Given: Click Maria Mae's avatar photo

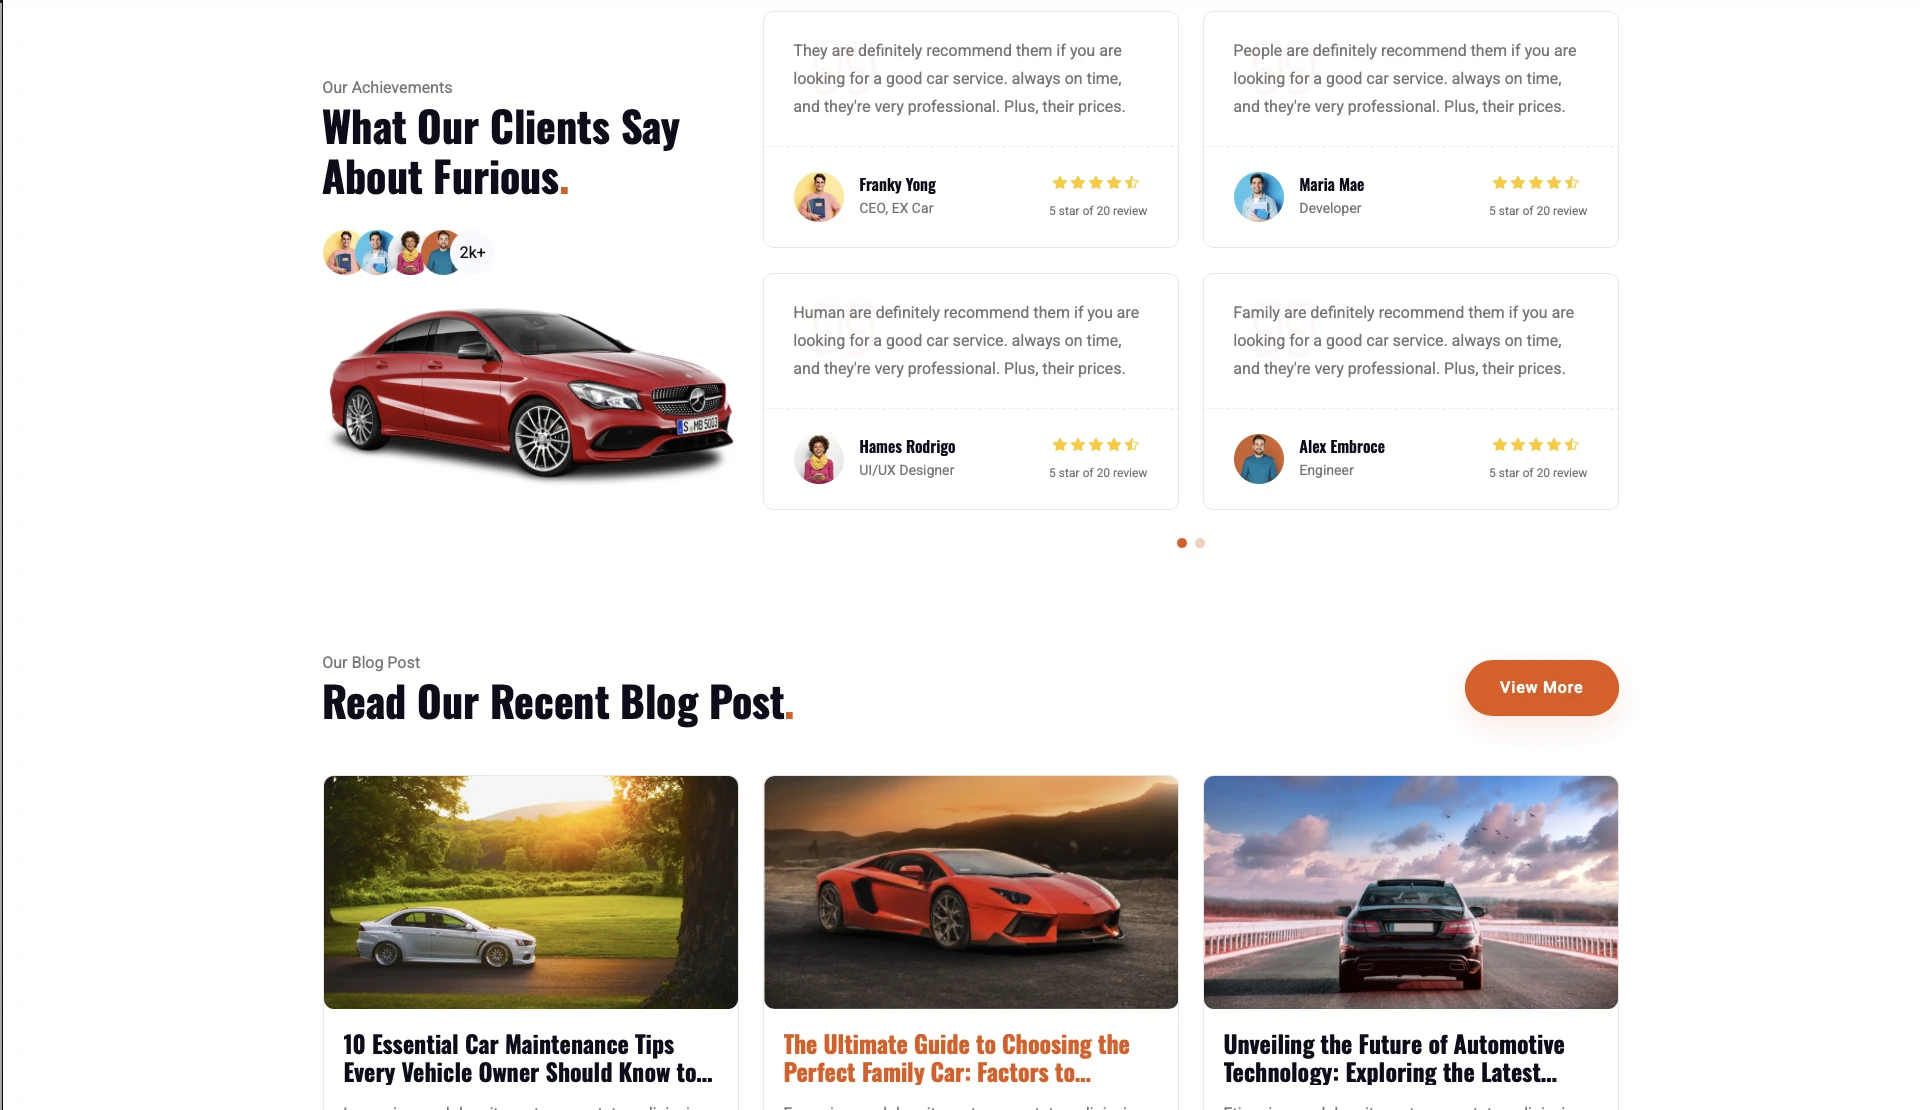Looking at the screenshot, I should 1258,196.
